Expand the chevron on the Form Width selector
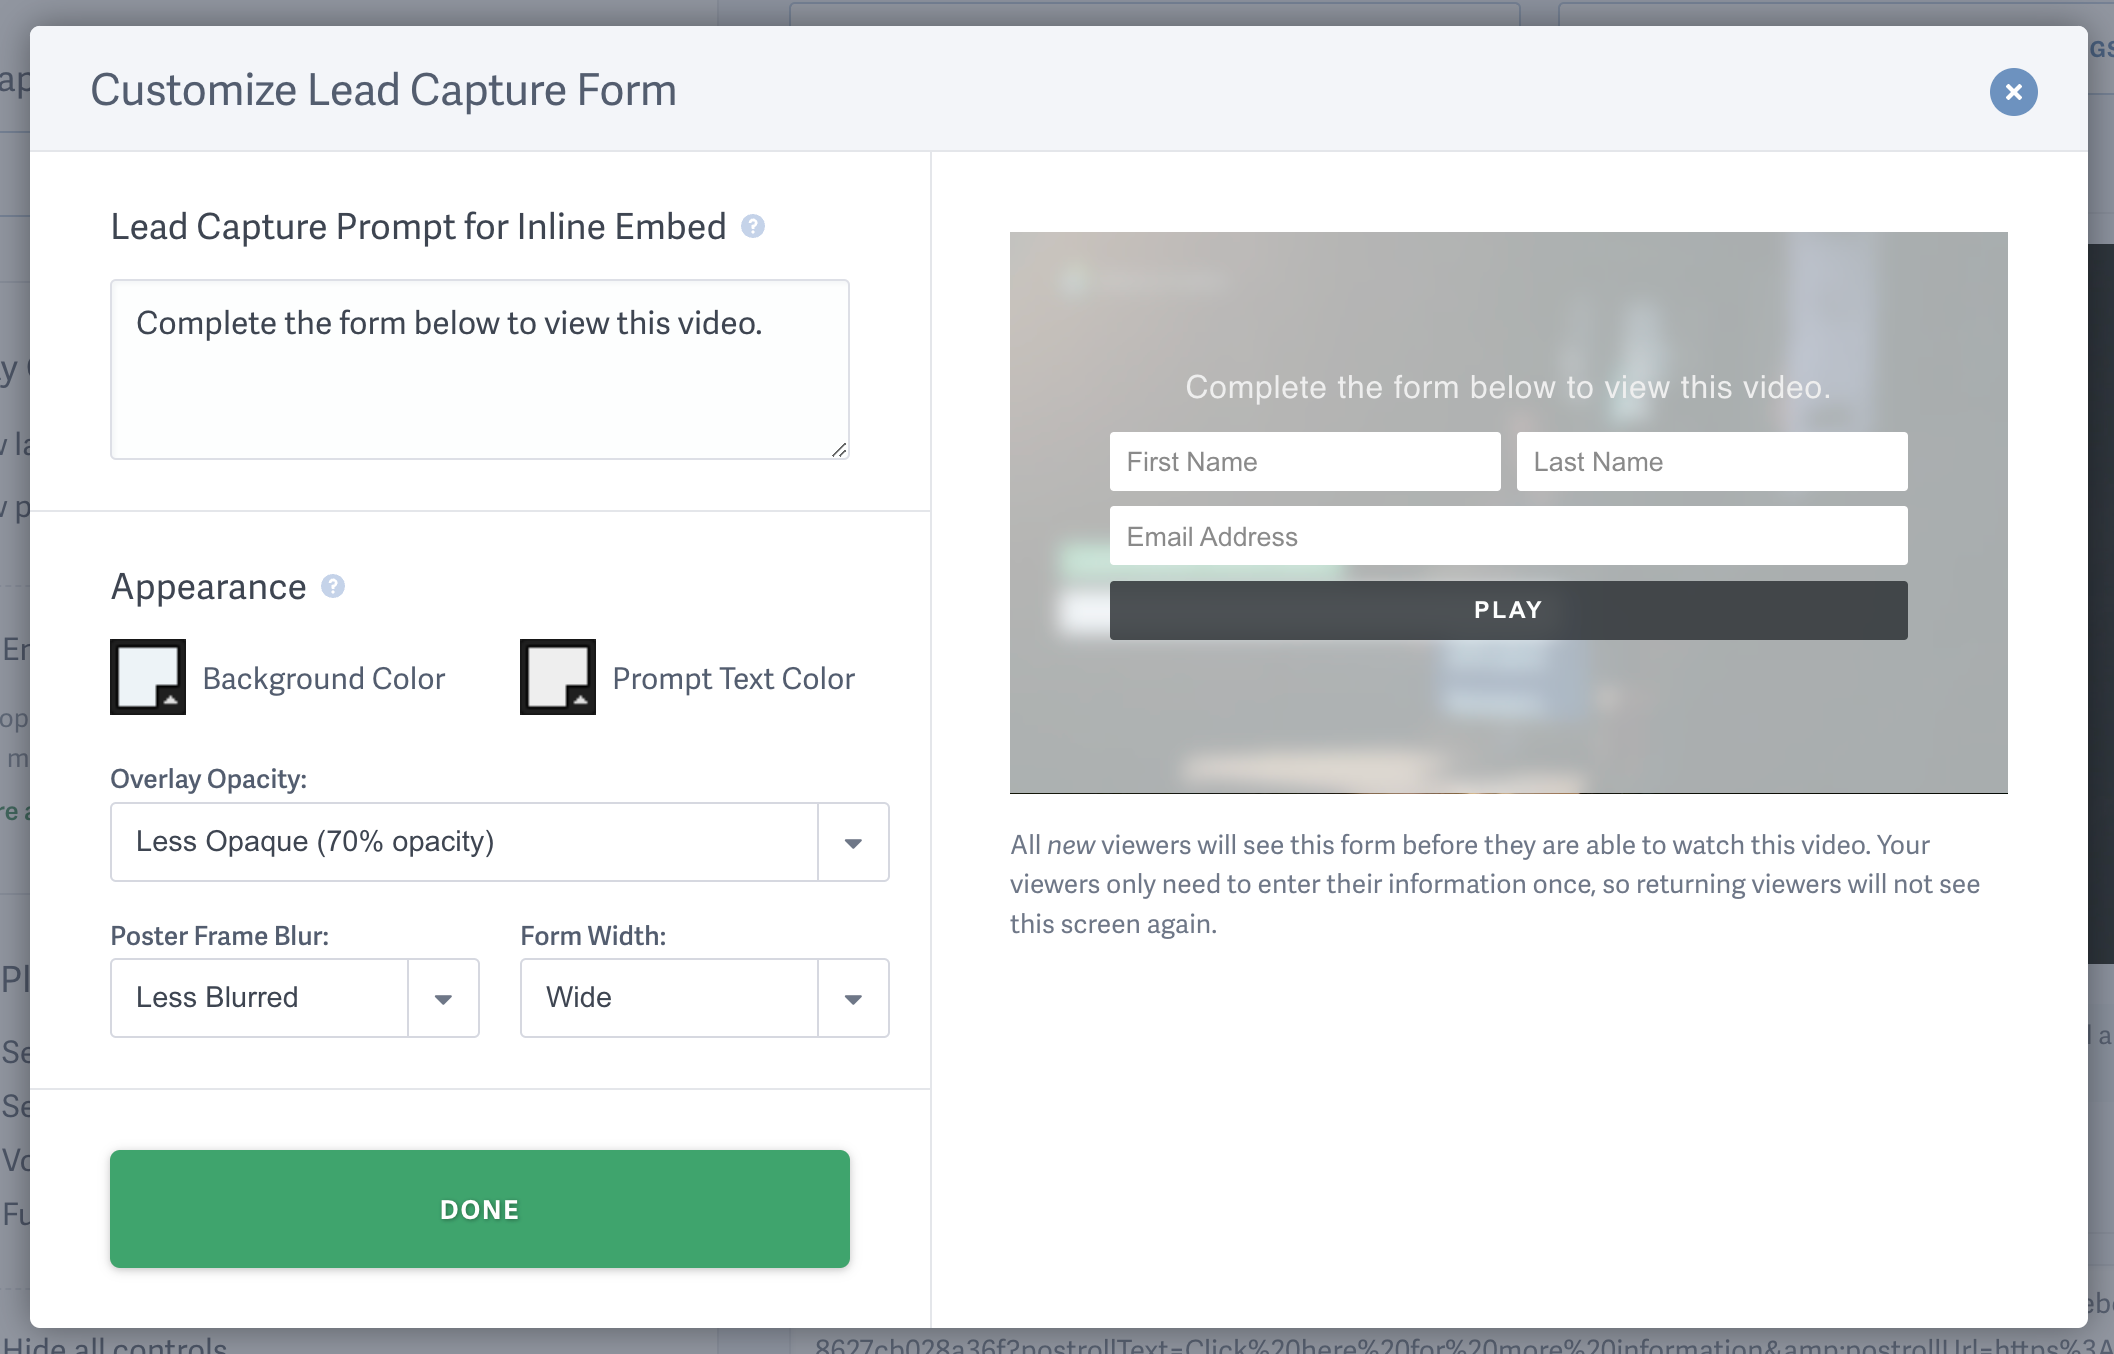 (852, 997)
